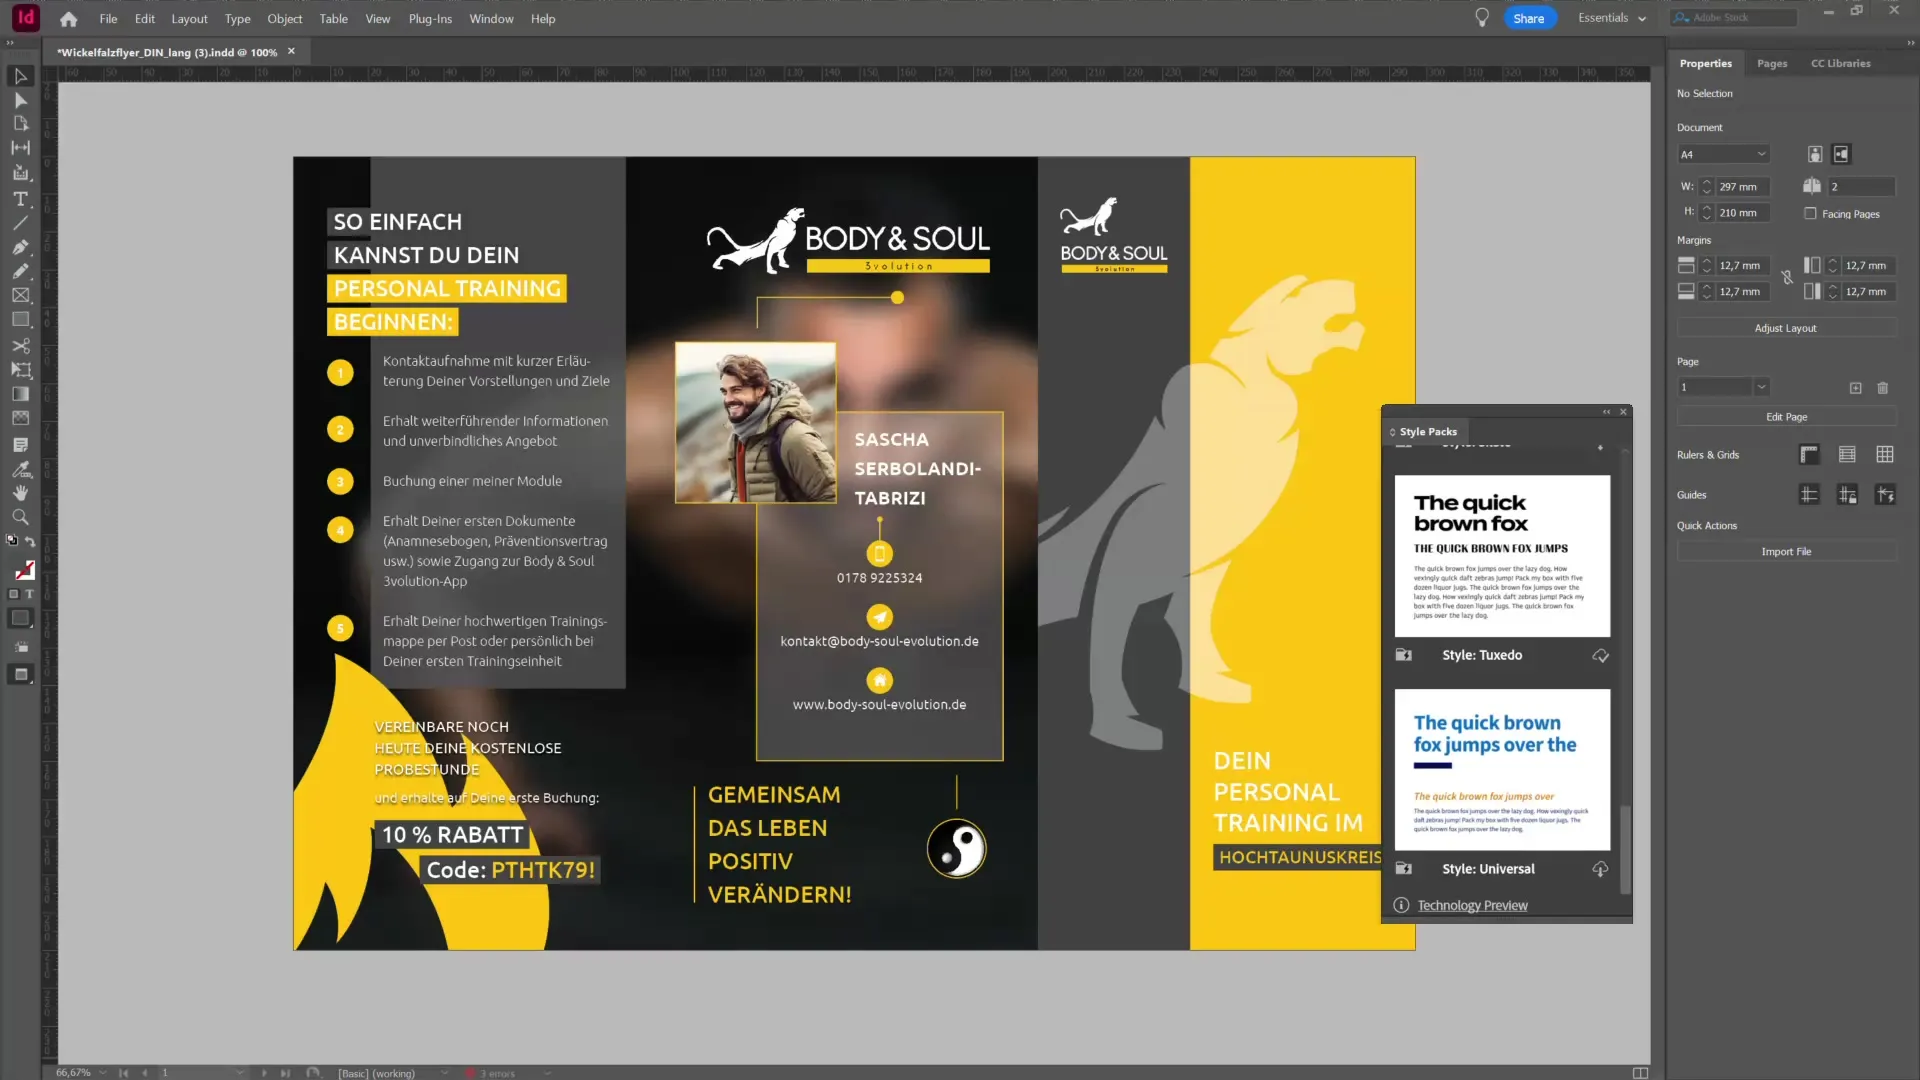This screenshot has width=1920, height=1080.
Task: Select the Scissors tool
Action: point(20,346)
